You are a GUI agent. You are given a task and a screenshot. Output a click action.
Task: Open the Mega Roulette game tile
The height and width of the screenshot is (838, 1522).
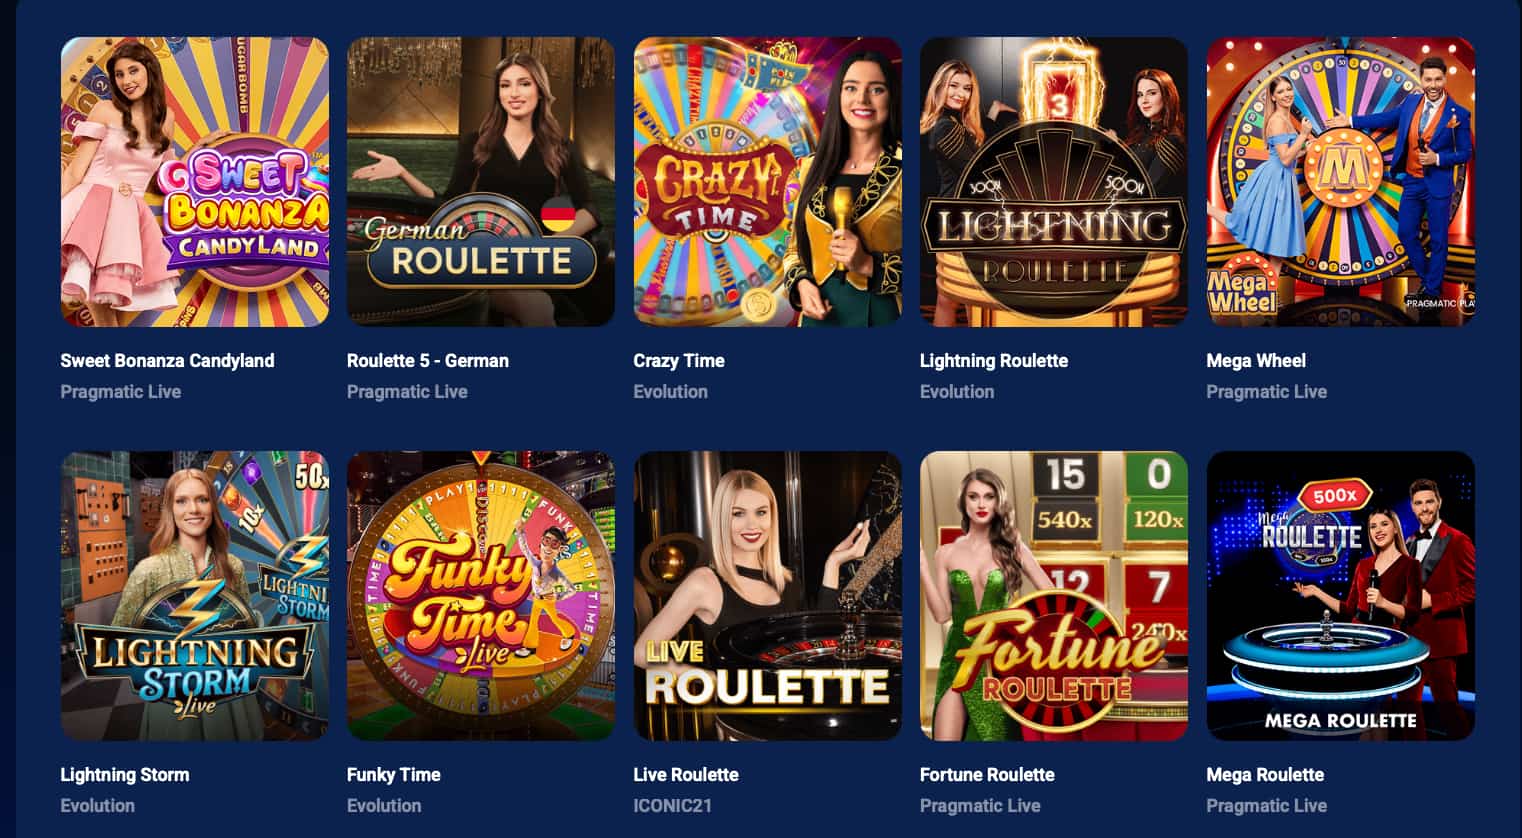(x=1341, y=596)
